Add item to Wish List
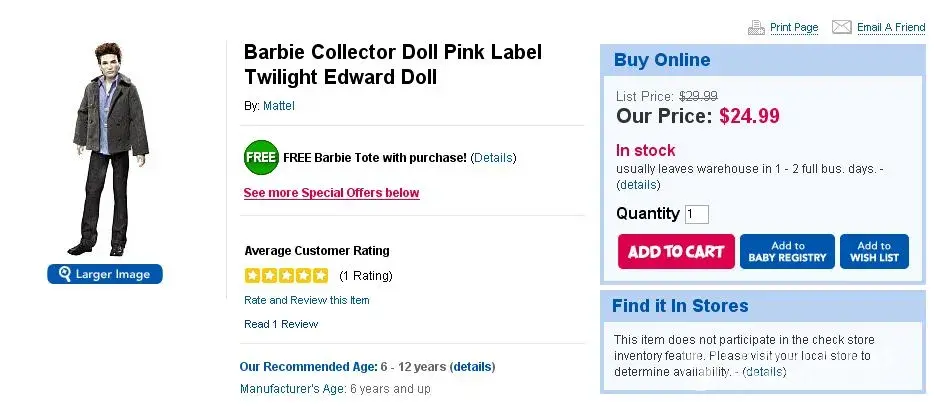 point(874,252)
